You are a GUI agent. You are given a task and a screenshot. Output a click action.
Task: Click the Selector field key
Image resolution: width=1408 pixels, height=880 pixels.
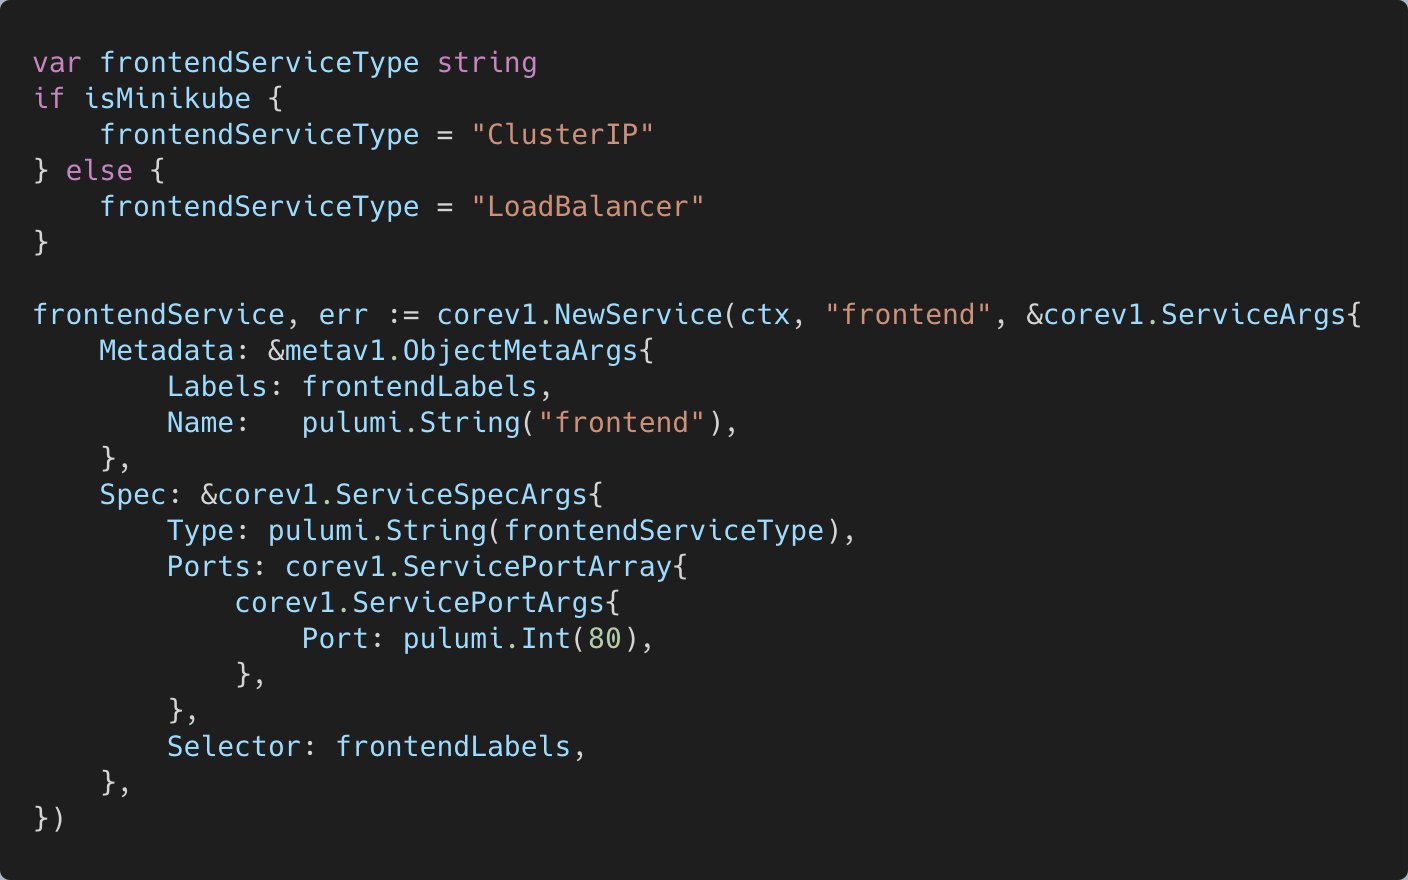tap(234, 746)
